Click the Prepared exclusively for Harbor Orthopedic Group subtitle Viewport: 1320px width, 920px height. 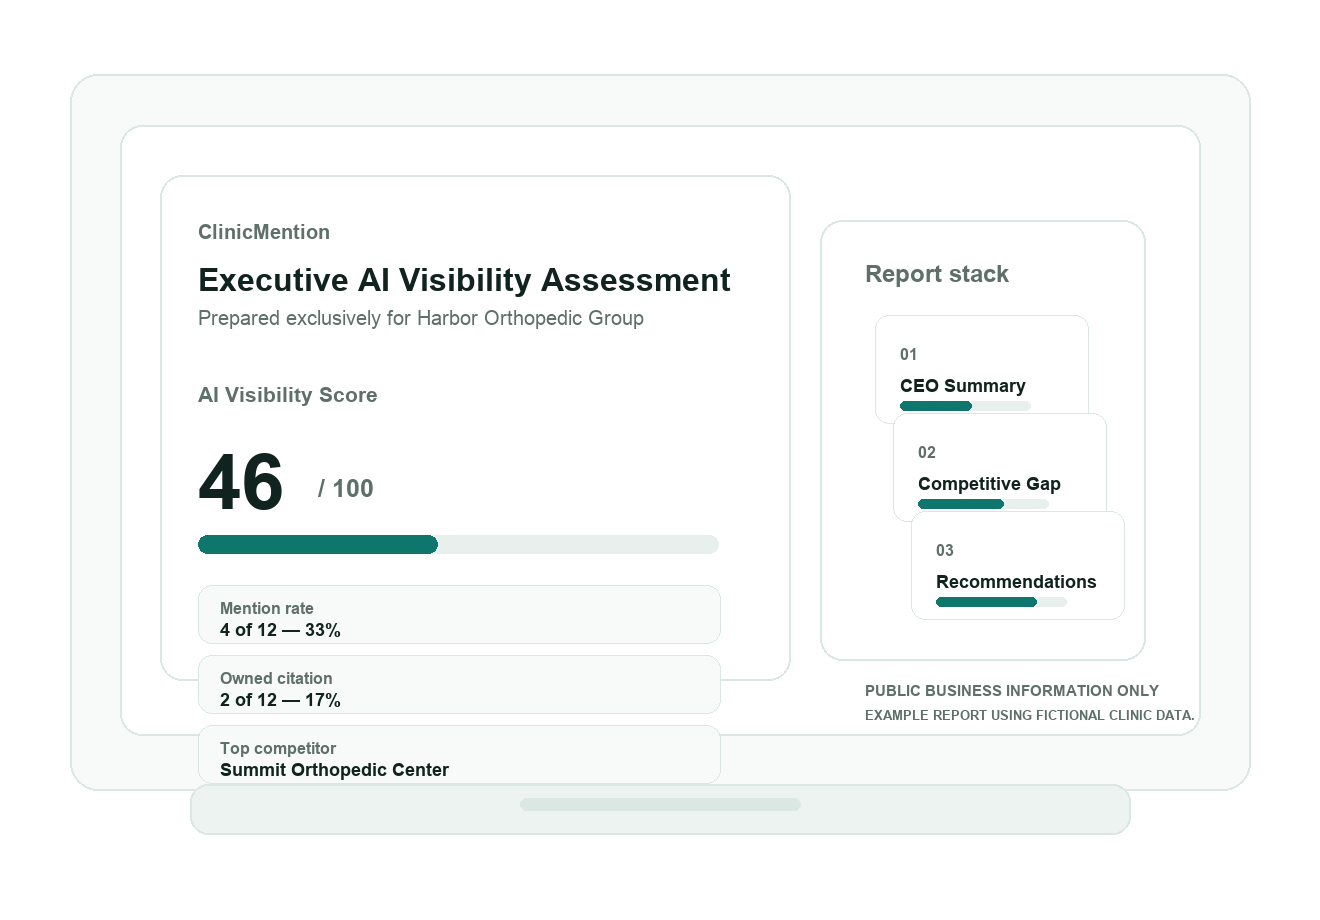[421, 318]
